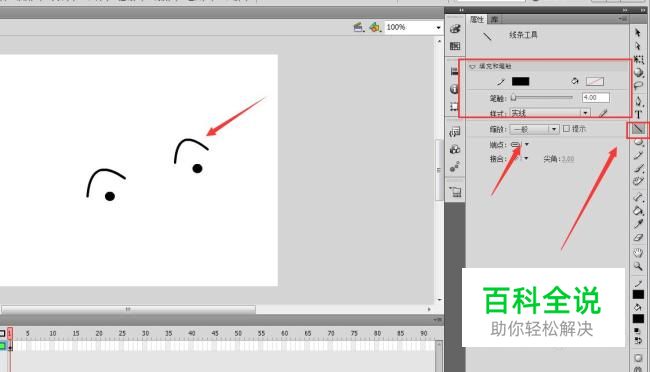Select the Lasso tool

point(638,85)
